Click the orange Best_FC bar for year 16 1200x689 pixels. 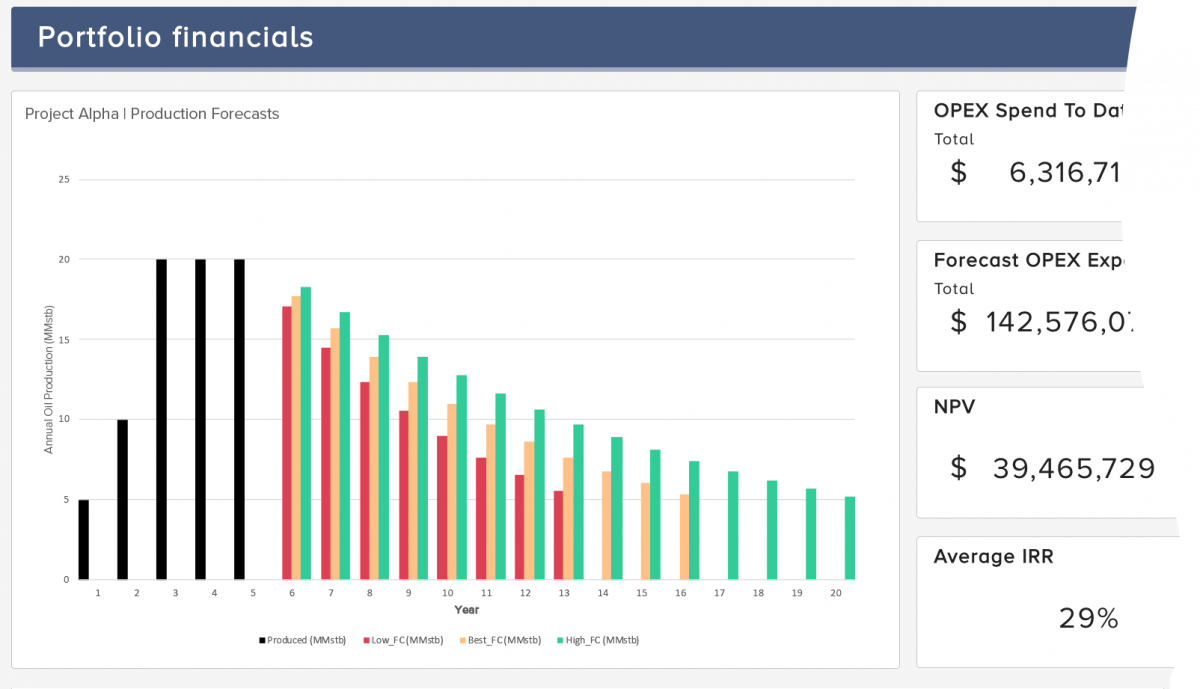click(x=684, y=537)
